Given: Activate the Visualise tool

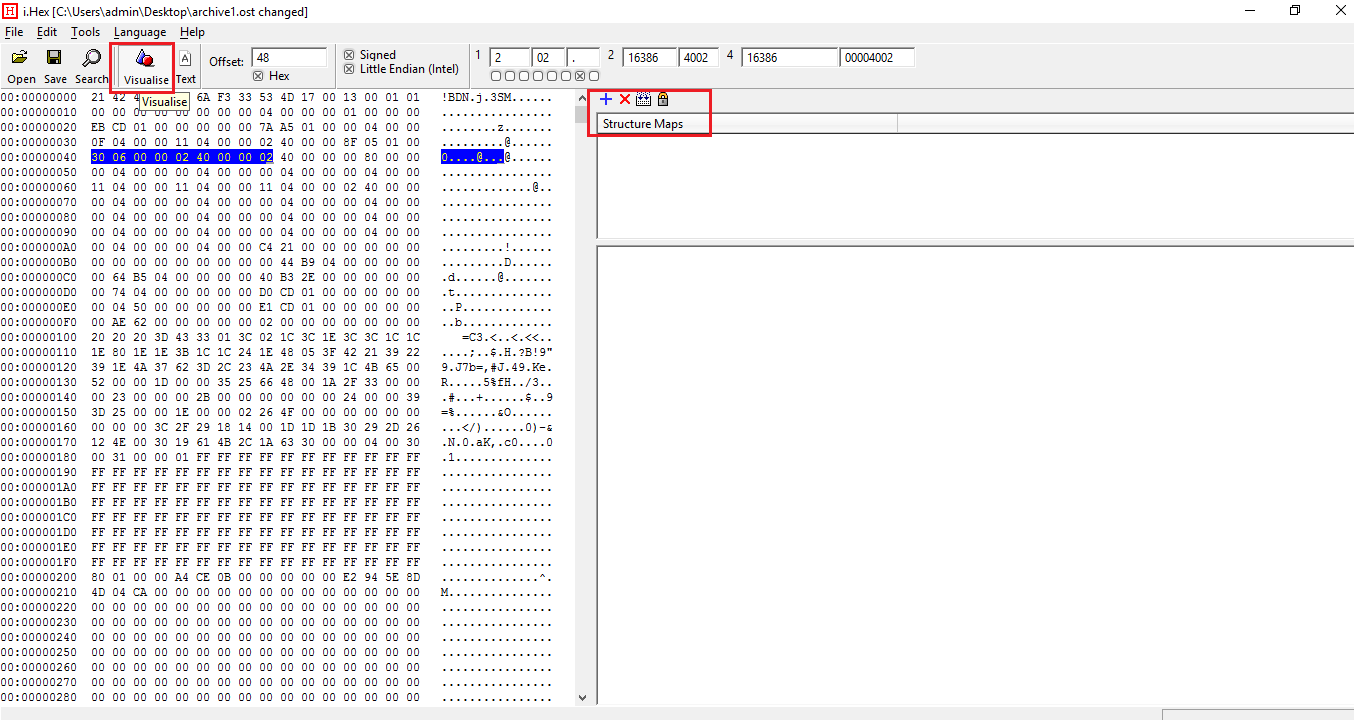Looking at the screenshot, I should point(146,66).
